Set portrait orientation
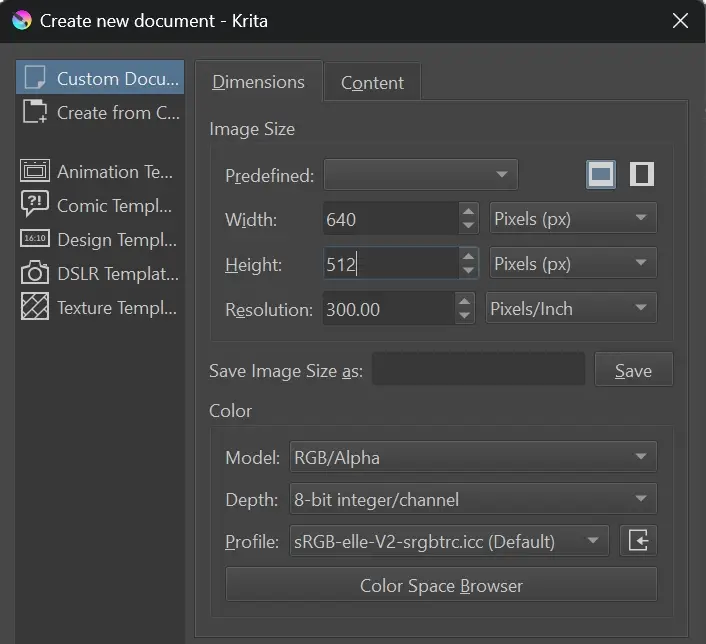This screenshot has width=706, height=644. 642,174
